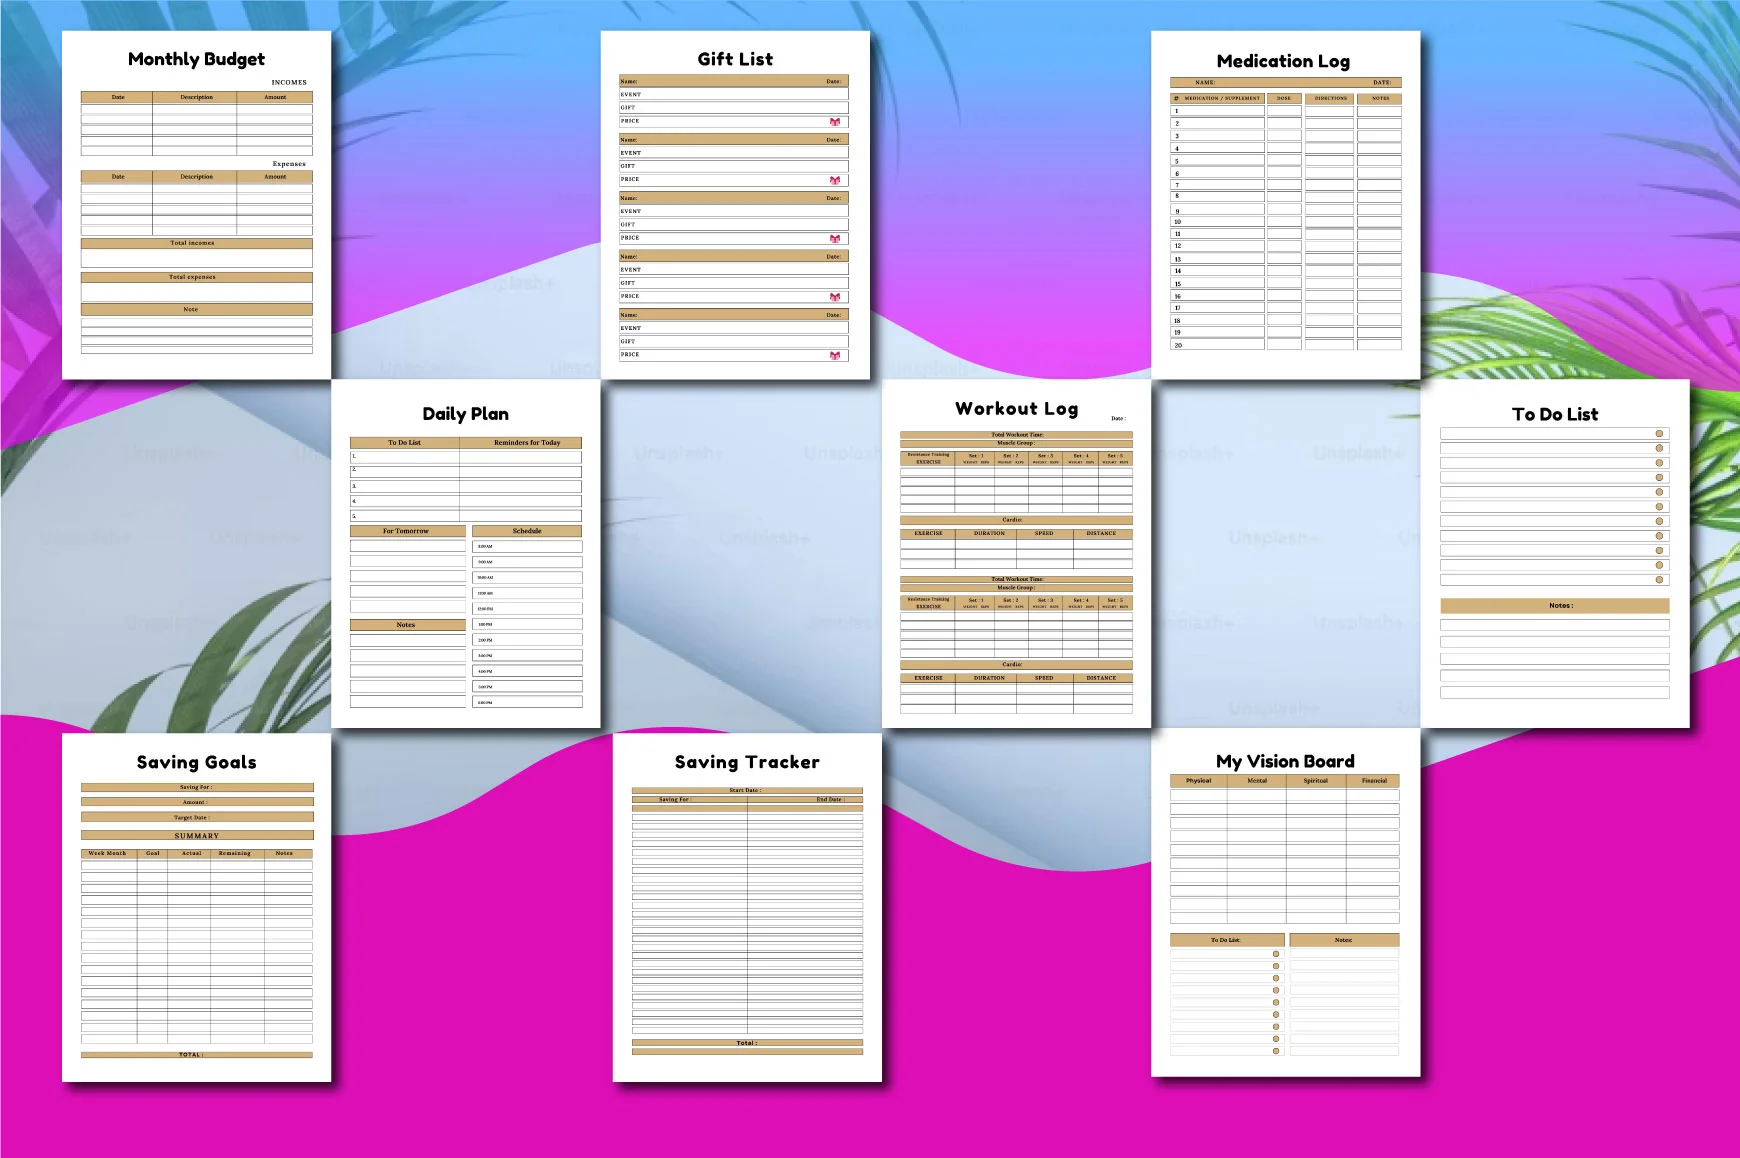Click the Spiritual column in Vision Board
The height and width of the screenshot is (1158, 1740).
pyautogui.click(x=1316, y=781)
